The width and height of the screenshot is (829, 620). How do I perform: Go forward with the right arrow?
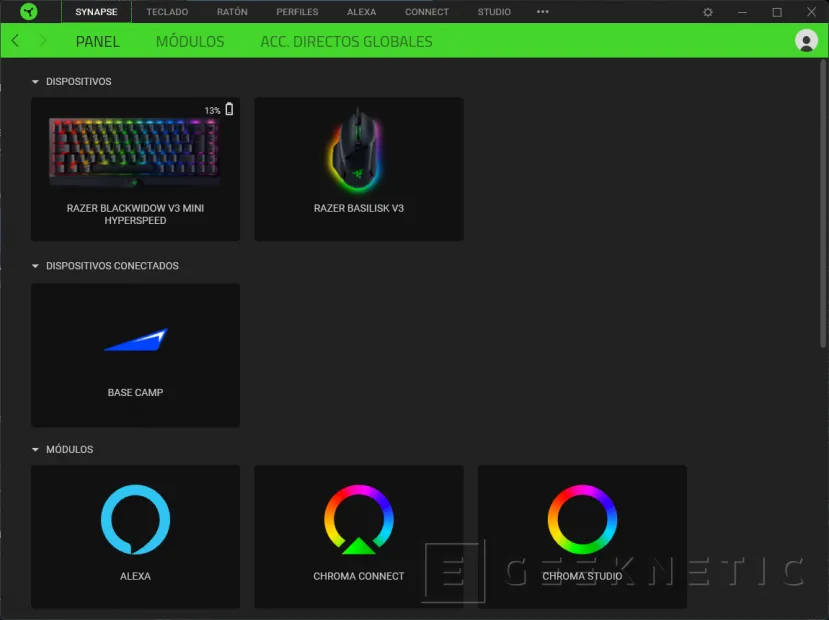pos(43,41)
